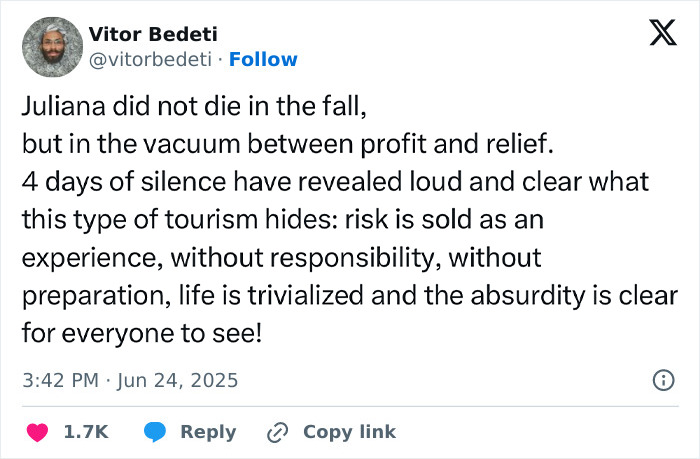Click the Vitor Bedeti display name
The width and height of the screenshot is (700, 459).
click(x=152, y=34)
